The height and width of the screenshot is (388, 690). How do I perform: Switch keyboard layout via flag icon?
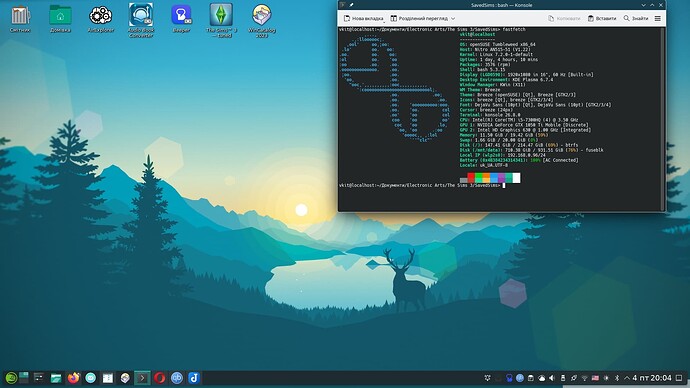tap(595, 378)
